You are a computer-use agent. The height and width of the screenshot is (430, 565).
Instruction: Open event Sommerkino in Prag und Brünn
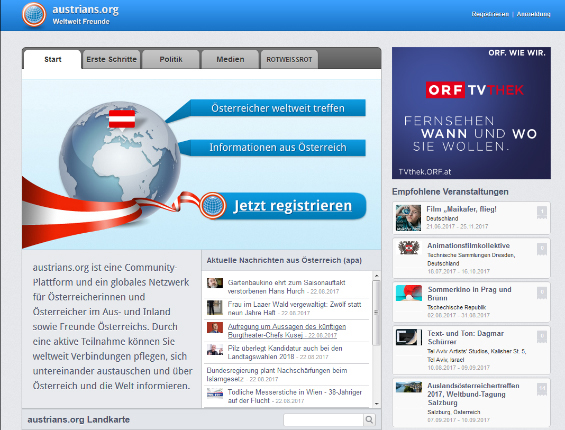(x=470, y=293)
